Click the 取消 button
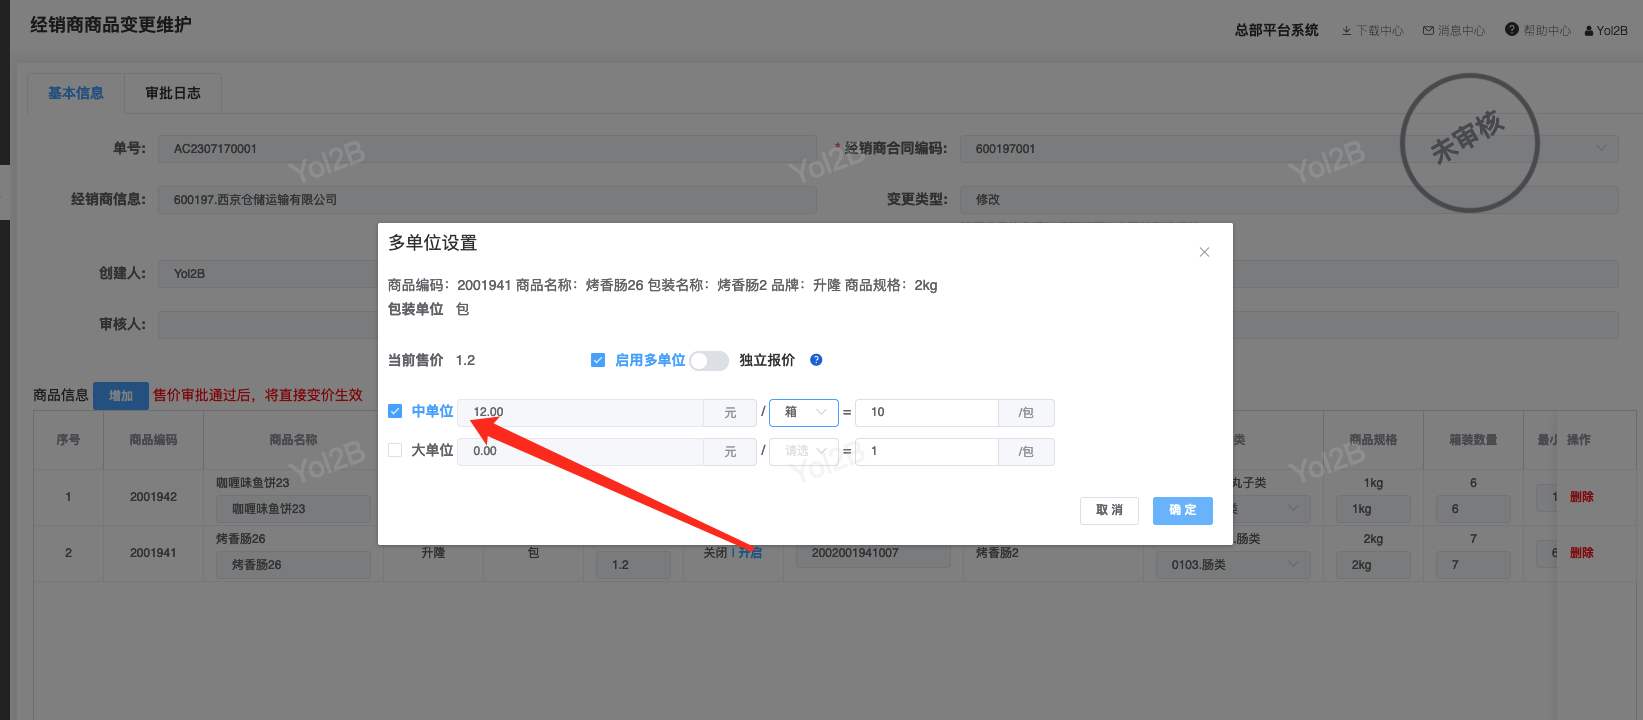 click(1109, 510)
